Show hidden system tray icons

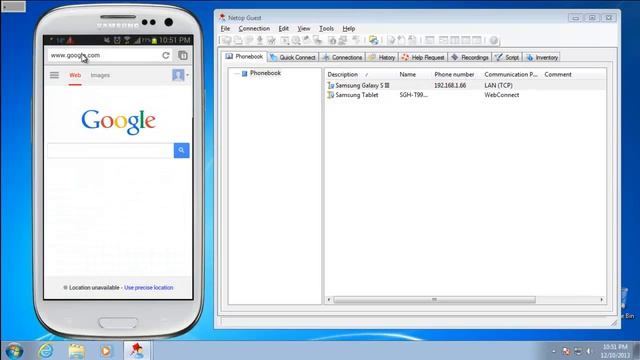pyautogui.click(x=554, y=351)
